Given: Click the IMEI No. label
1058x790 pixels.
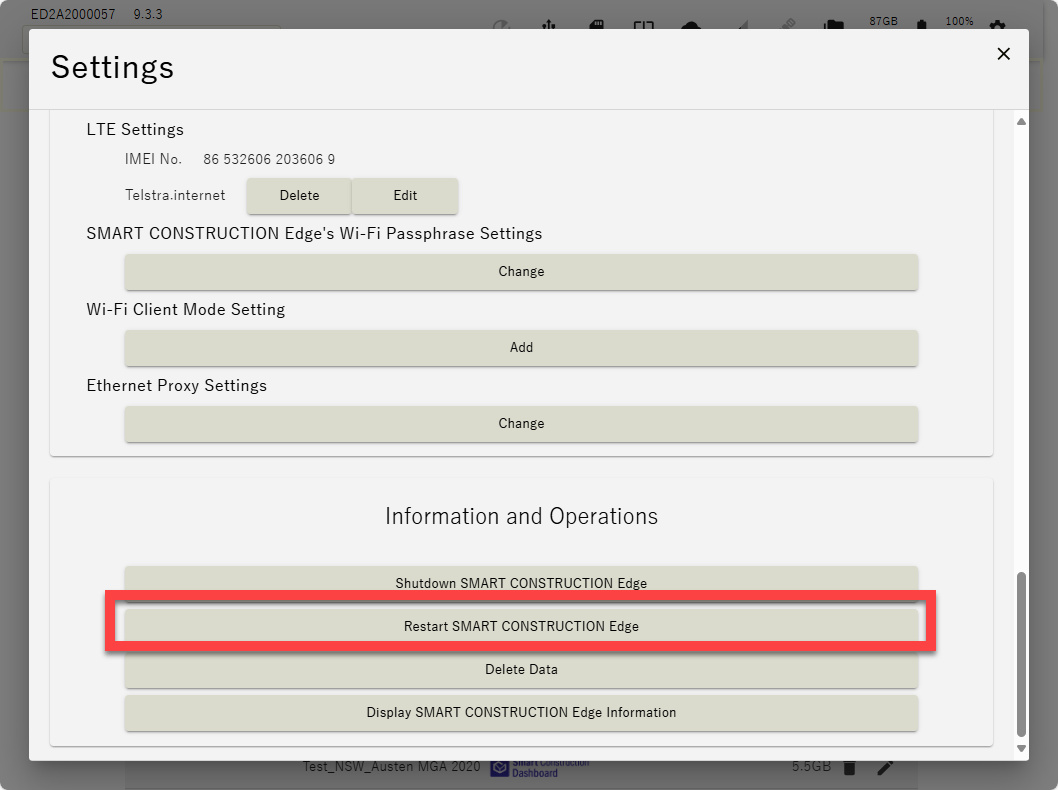Looking at the screenshot, I should 153,159.
